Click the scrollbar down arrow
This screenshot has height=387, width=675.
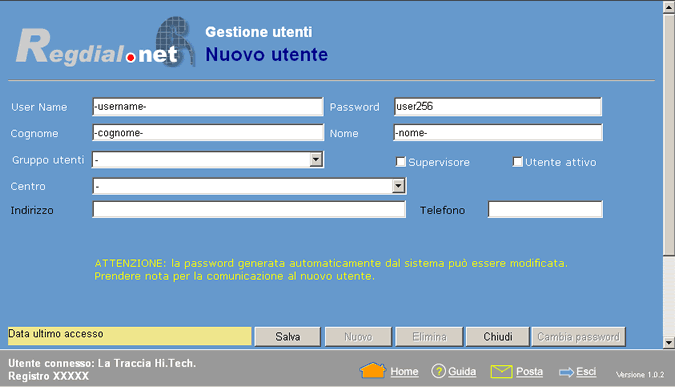(669, 343)
